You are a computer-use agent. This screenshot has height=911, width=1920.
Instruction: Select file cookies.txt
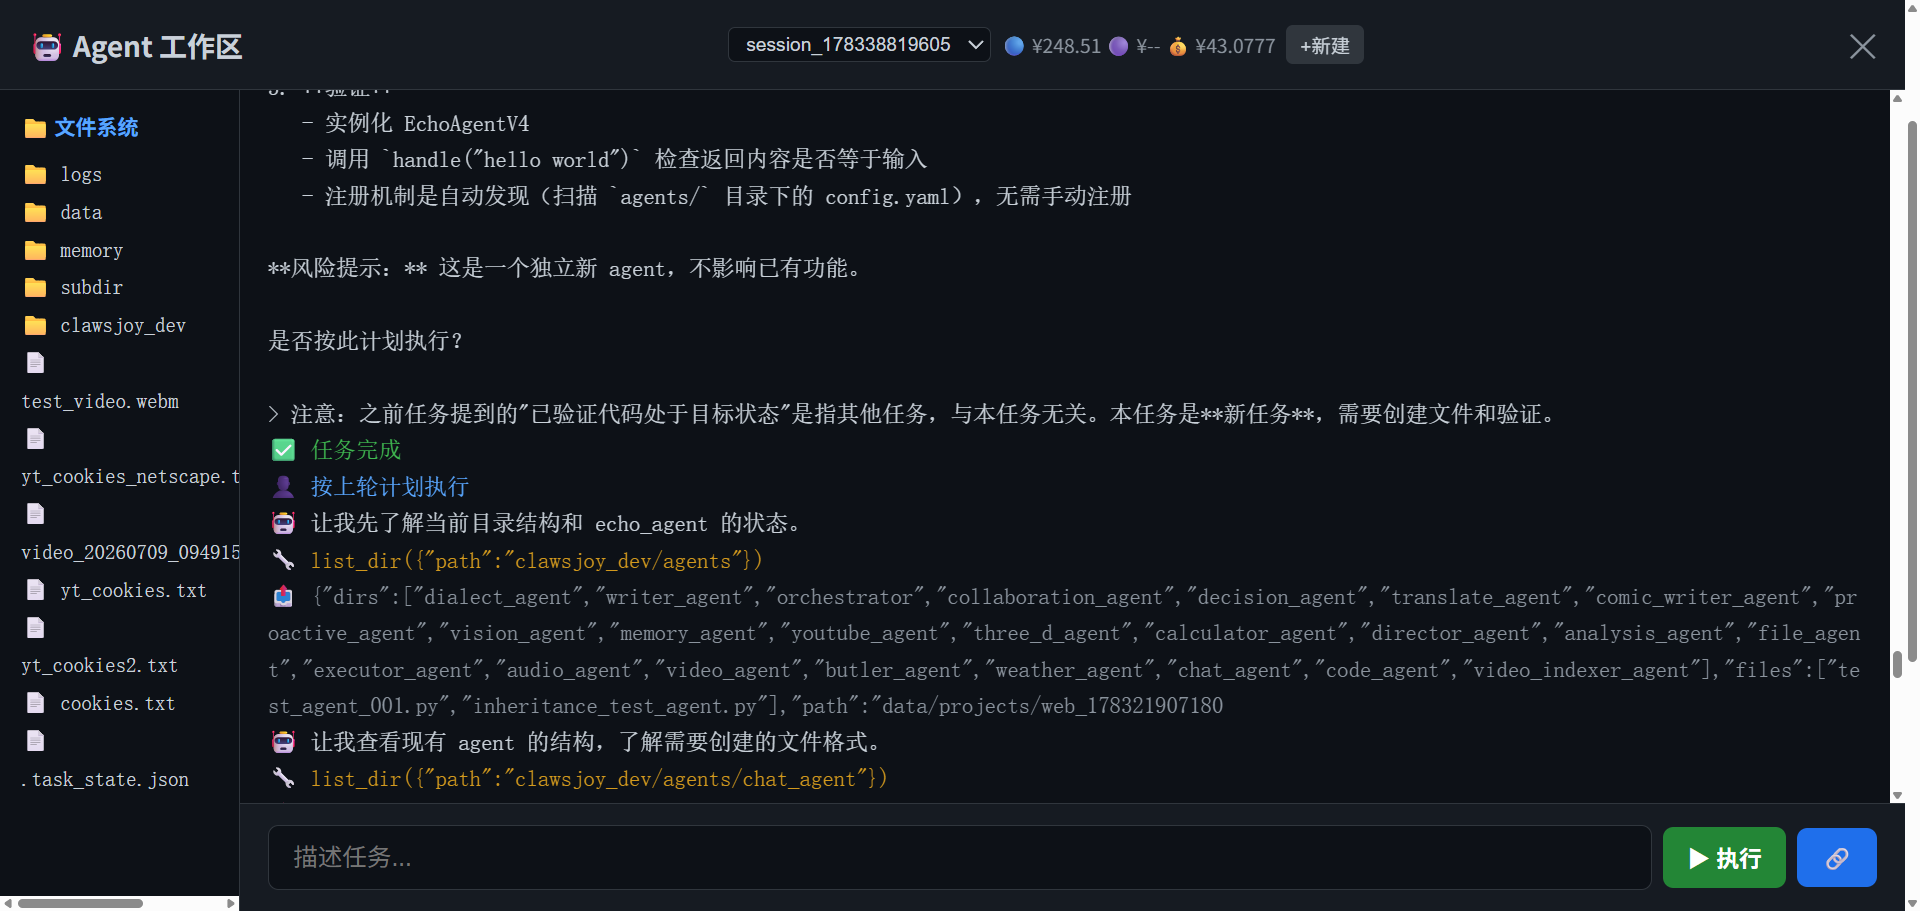point(117,704)
